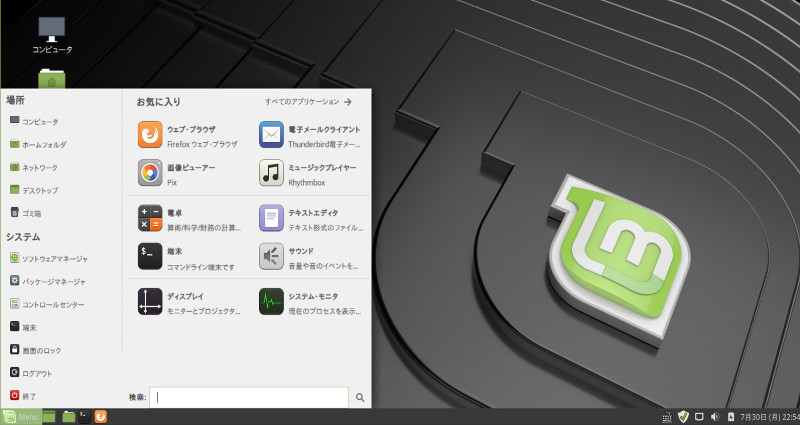Open the calculator (電卓) app
This screenshot has width=800, height=425.
189,219
